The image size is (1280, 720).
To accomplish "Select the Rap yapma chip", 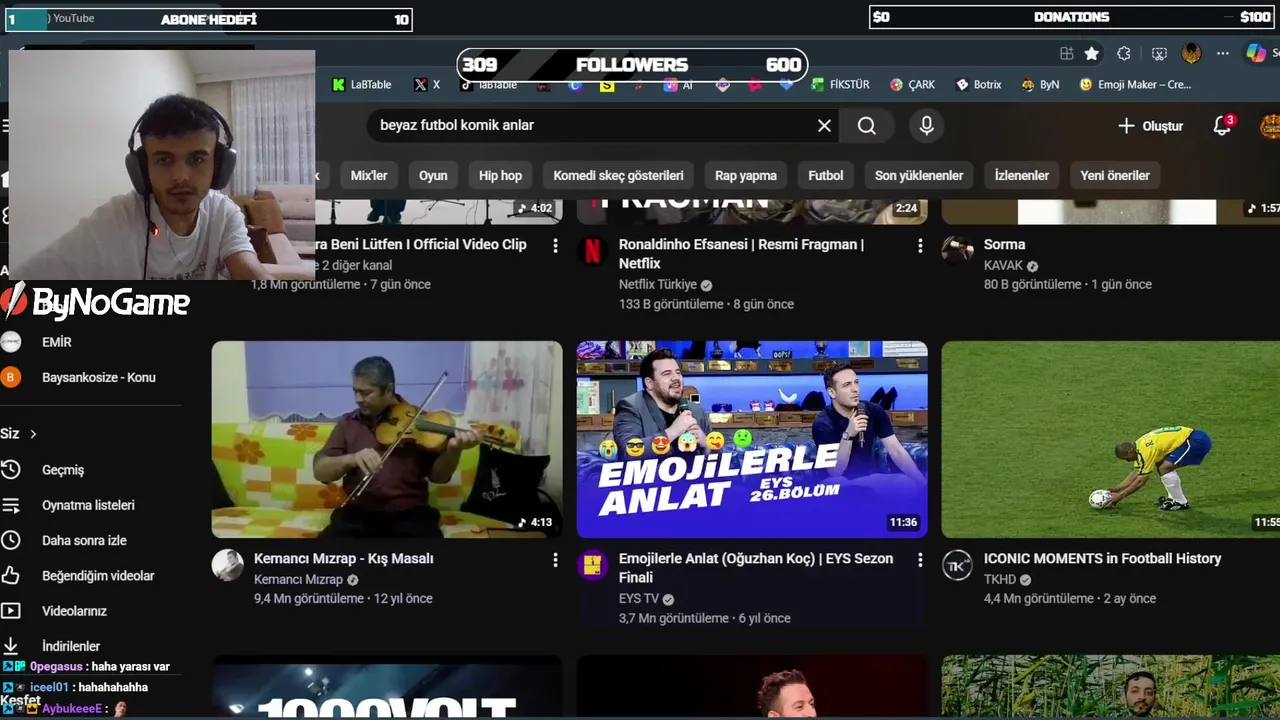I will click(746, 175).
